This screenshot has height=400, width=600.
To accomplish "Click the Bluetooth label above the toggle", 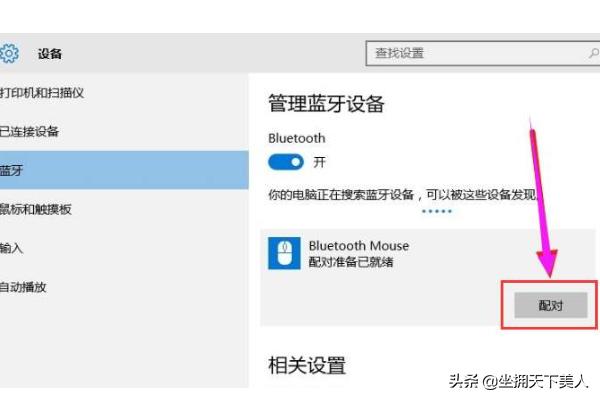I will (x=297, y=138).
